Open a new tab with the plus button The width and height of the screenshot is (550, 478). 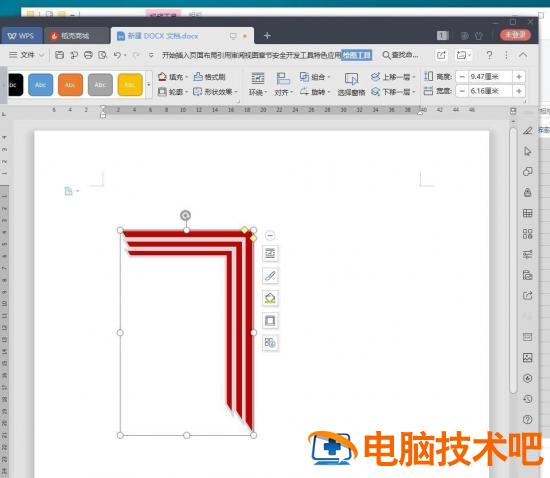coord(267,35)
